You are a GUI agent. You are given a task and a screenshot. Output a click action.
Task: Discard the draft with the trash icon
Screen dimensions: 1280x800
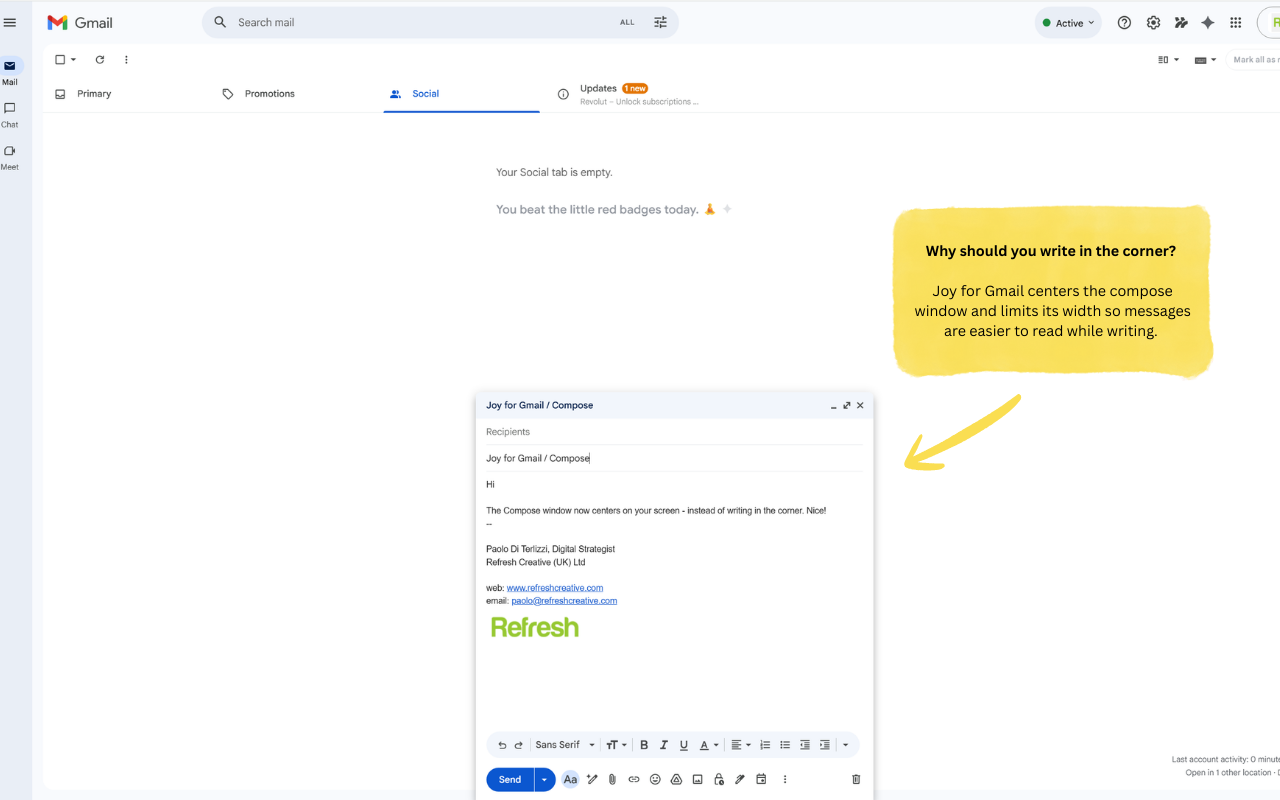[x=855, y=779]
